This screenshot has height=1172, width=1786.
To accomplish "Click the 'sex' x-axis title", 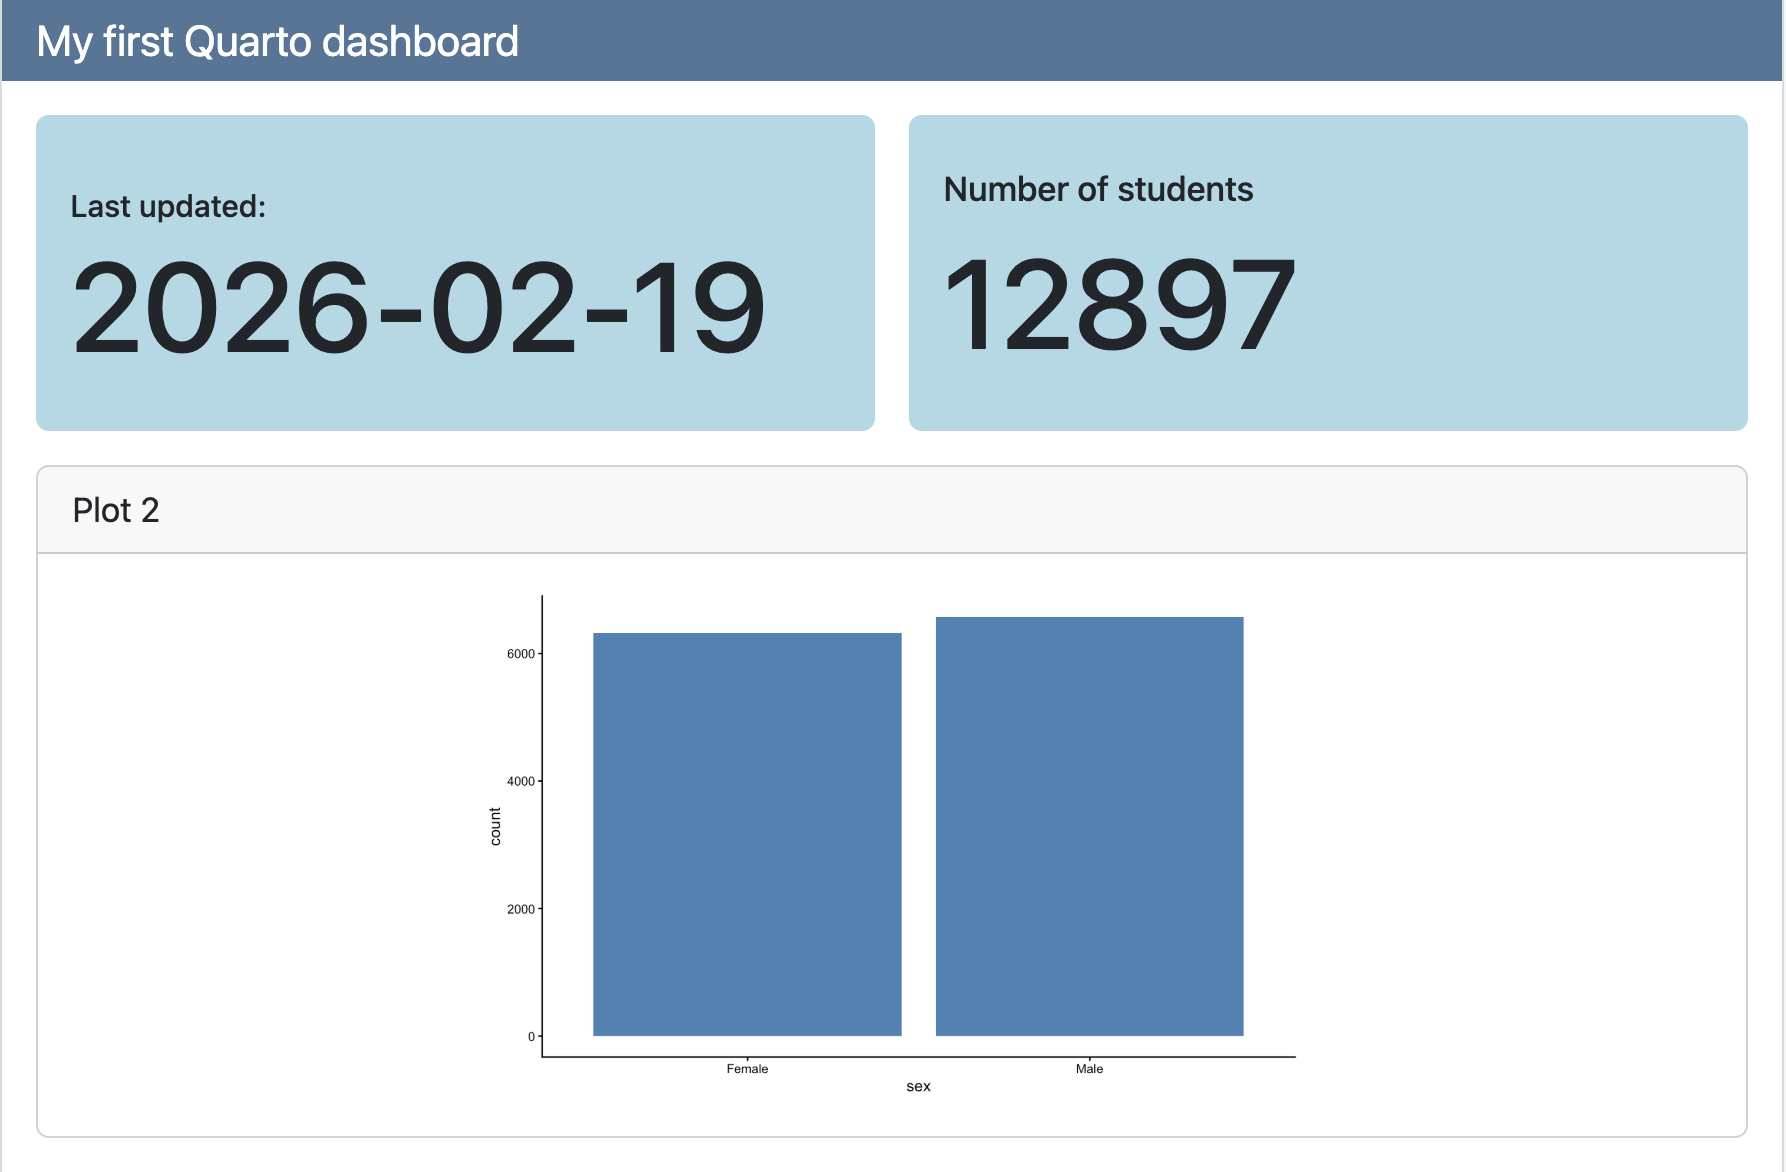I will pyautogui.click(x=918, y=1087).
